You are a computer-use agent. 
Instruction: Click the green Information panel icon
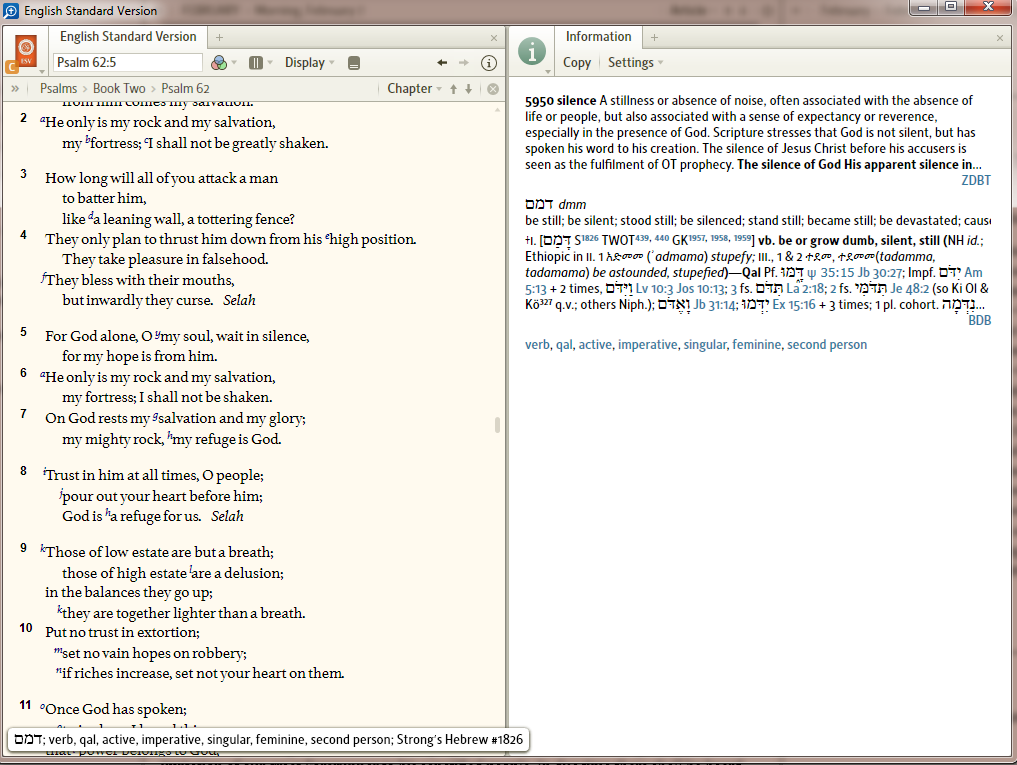click(532, 52)
